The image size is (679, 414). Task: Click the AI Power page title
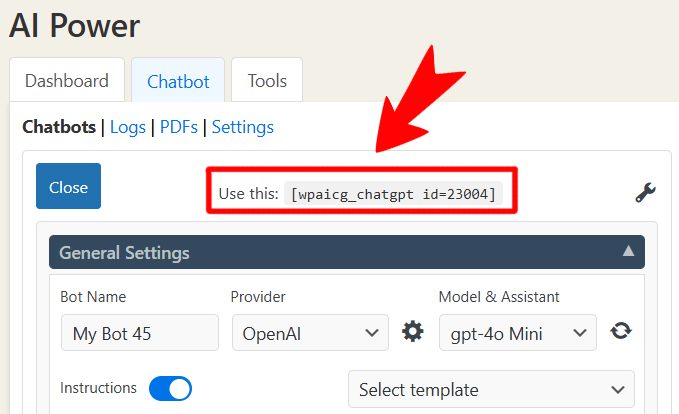coord(74,26)
